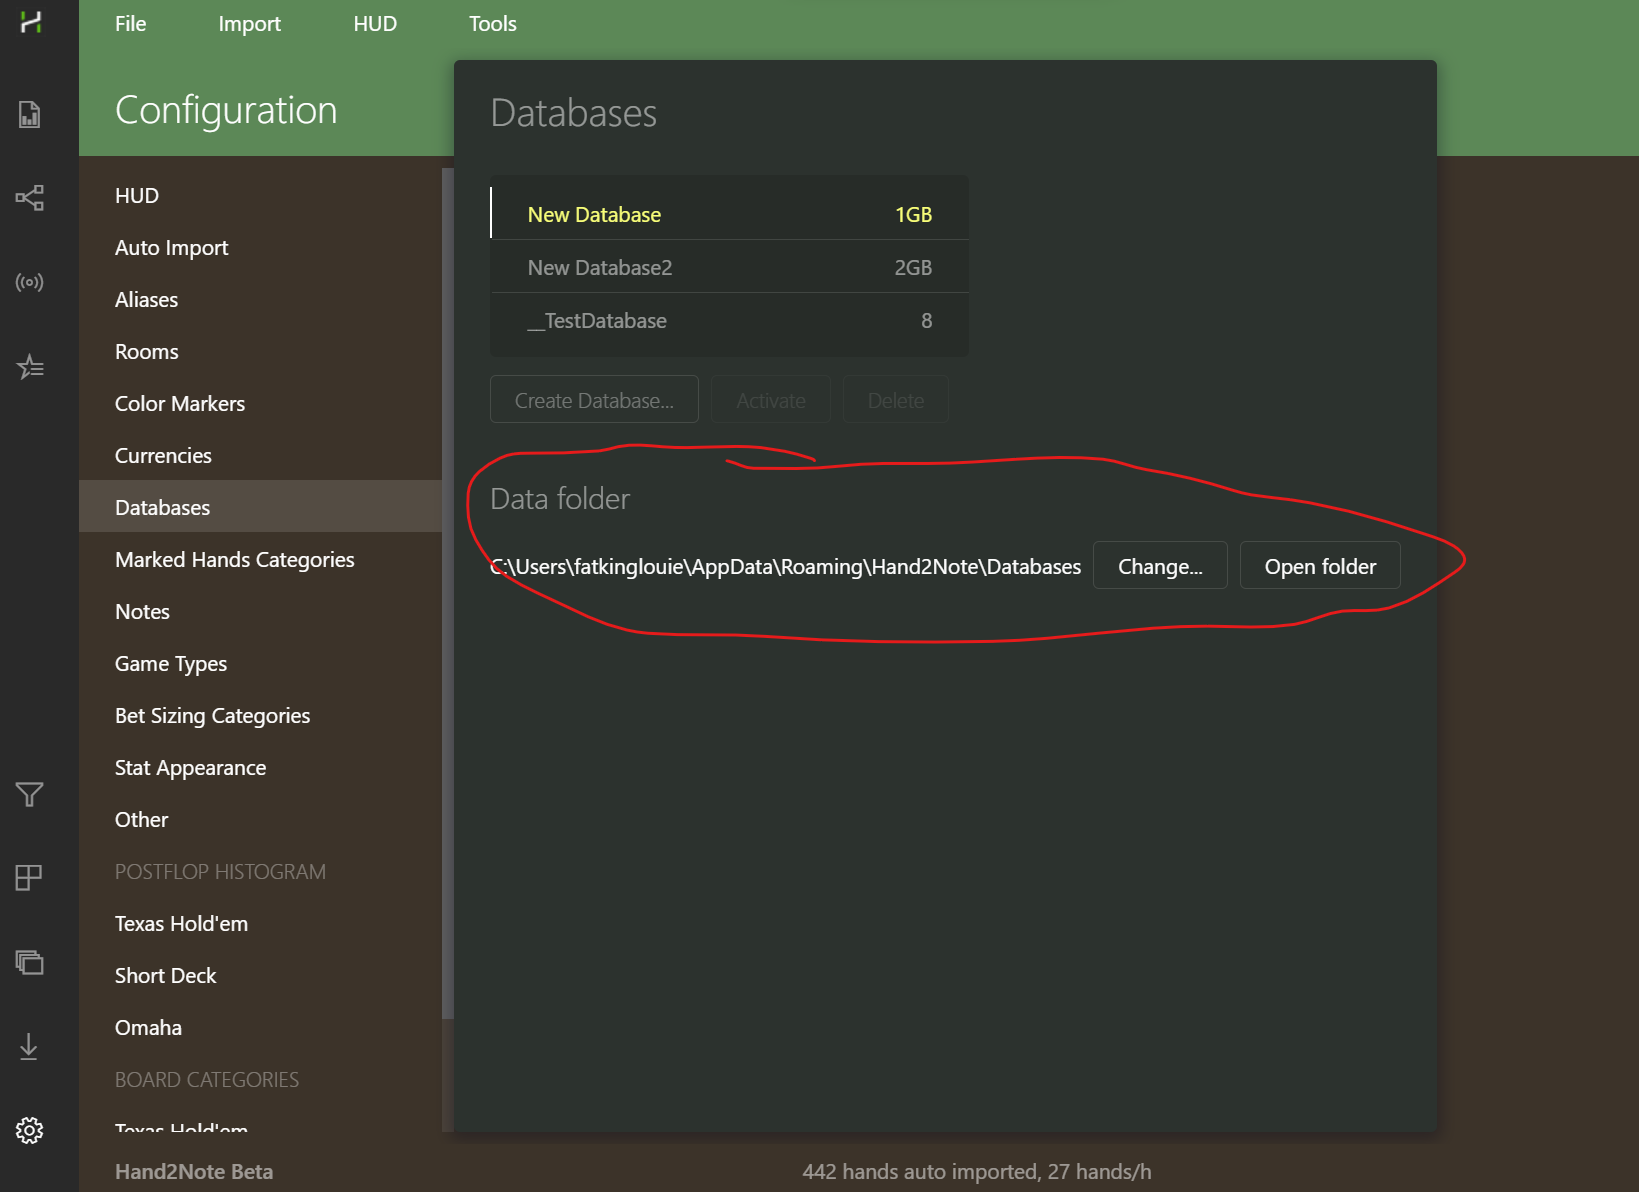This screenshot has width=1639, height=1192.
Task: Go to Currencies settings
Action: [260, 456]
